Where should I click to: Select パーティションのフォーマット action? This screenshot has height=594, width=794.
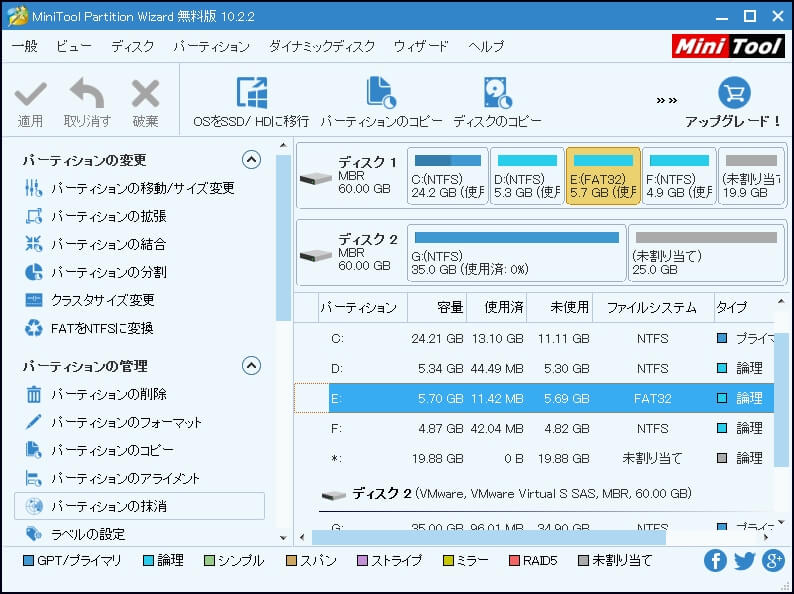pyautogui.click(x=114, y=422)
